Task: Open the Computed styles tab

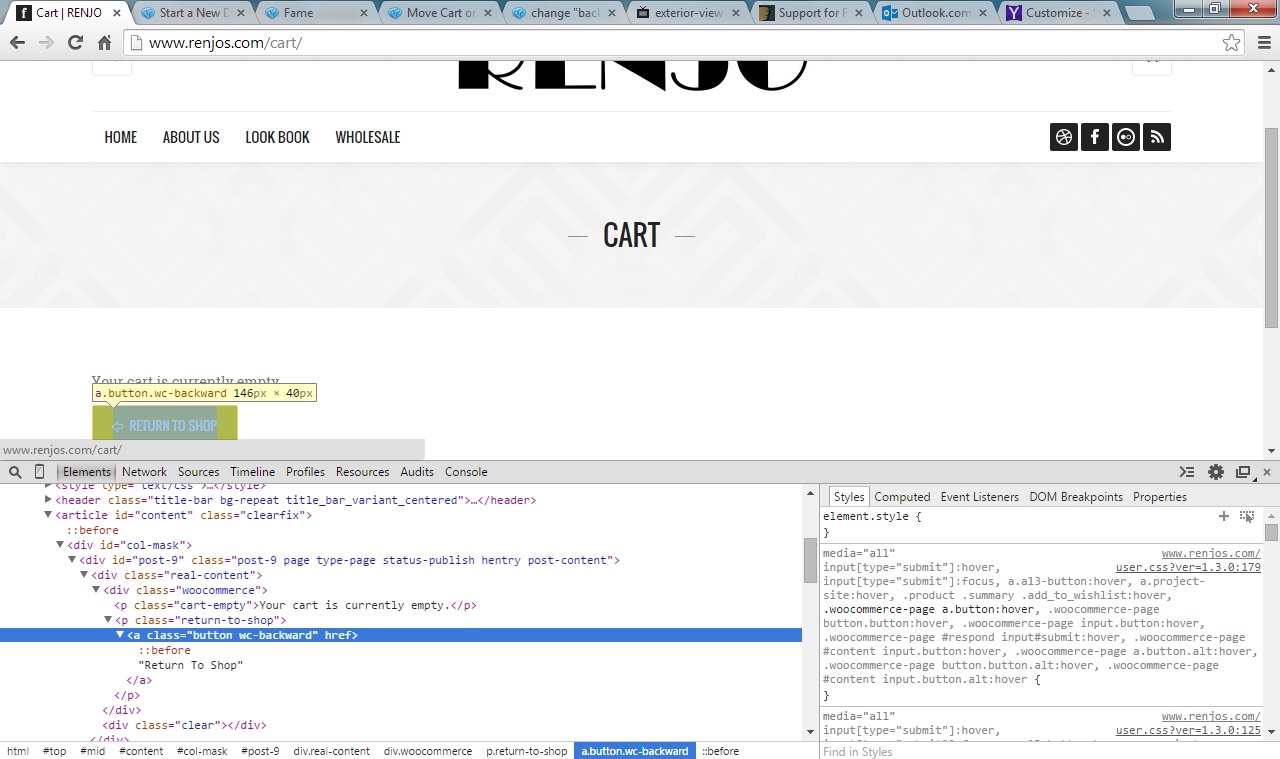Action: tap(902, 497)
